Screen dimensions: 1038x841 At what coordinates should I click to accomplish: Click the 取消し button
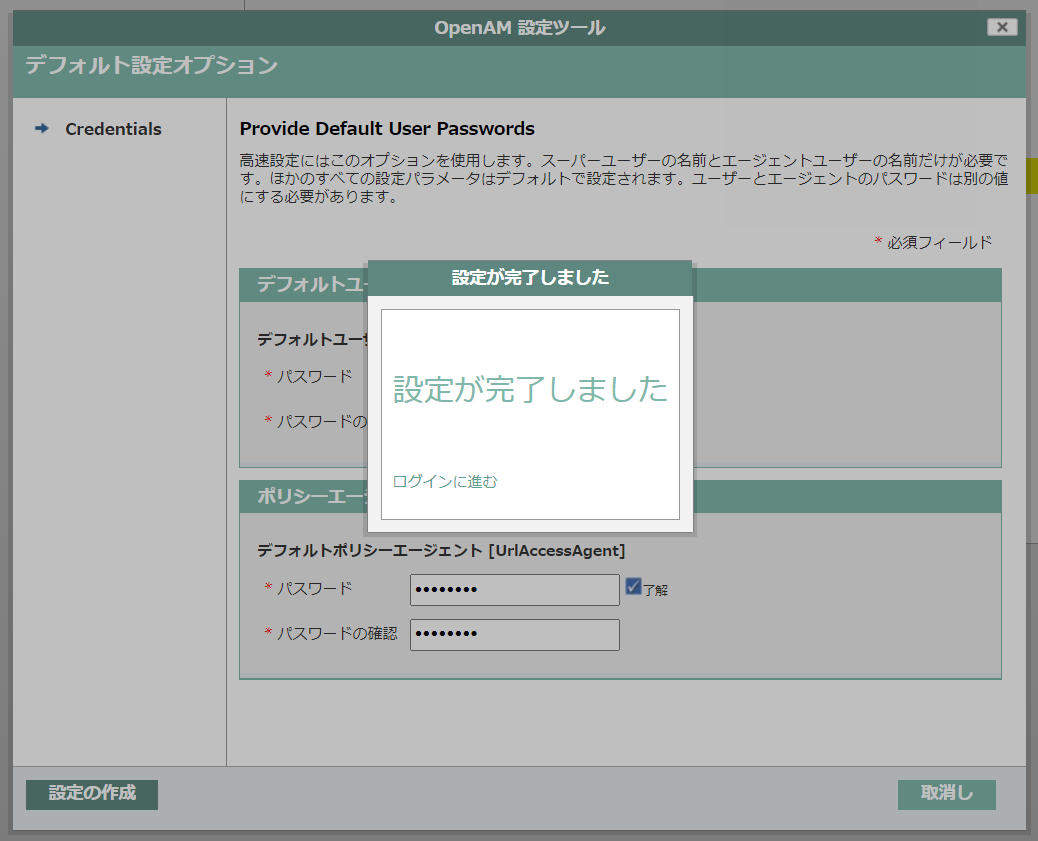(x=947, y=794)
